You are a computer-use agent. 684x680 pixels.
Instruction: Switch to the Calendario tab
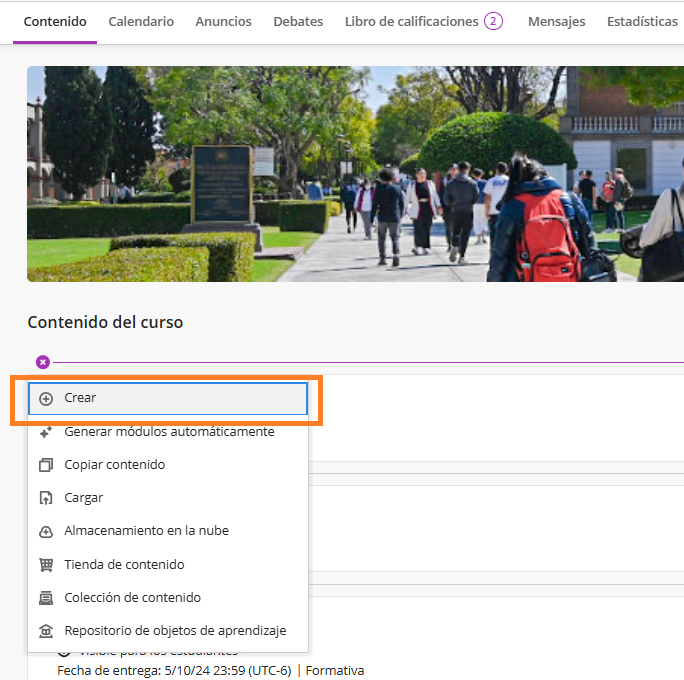pos(141,22)
